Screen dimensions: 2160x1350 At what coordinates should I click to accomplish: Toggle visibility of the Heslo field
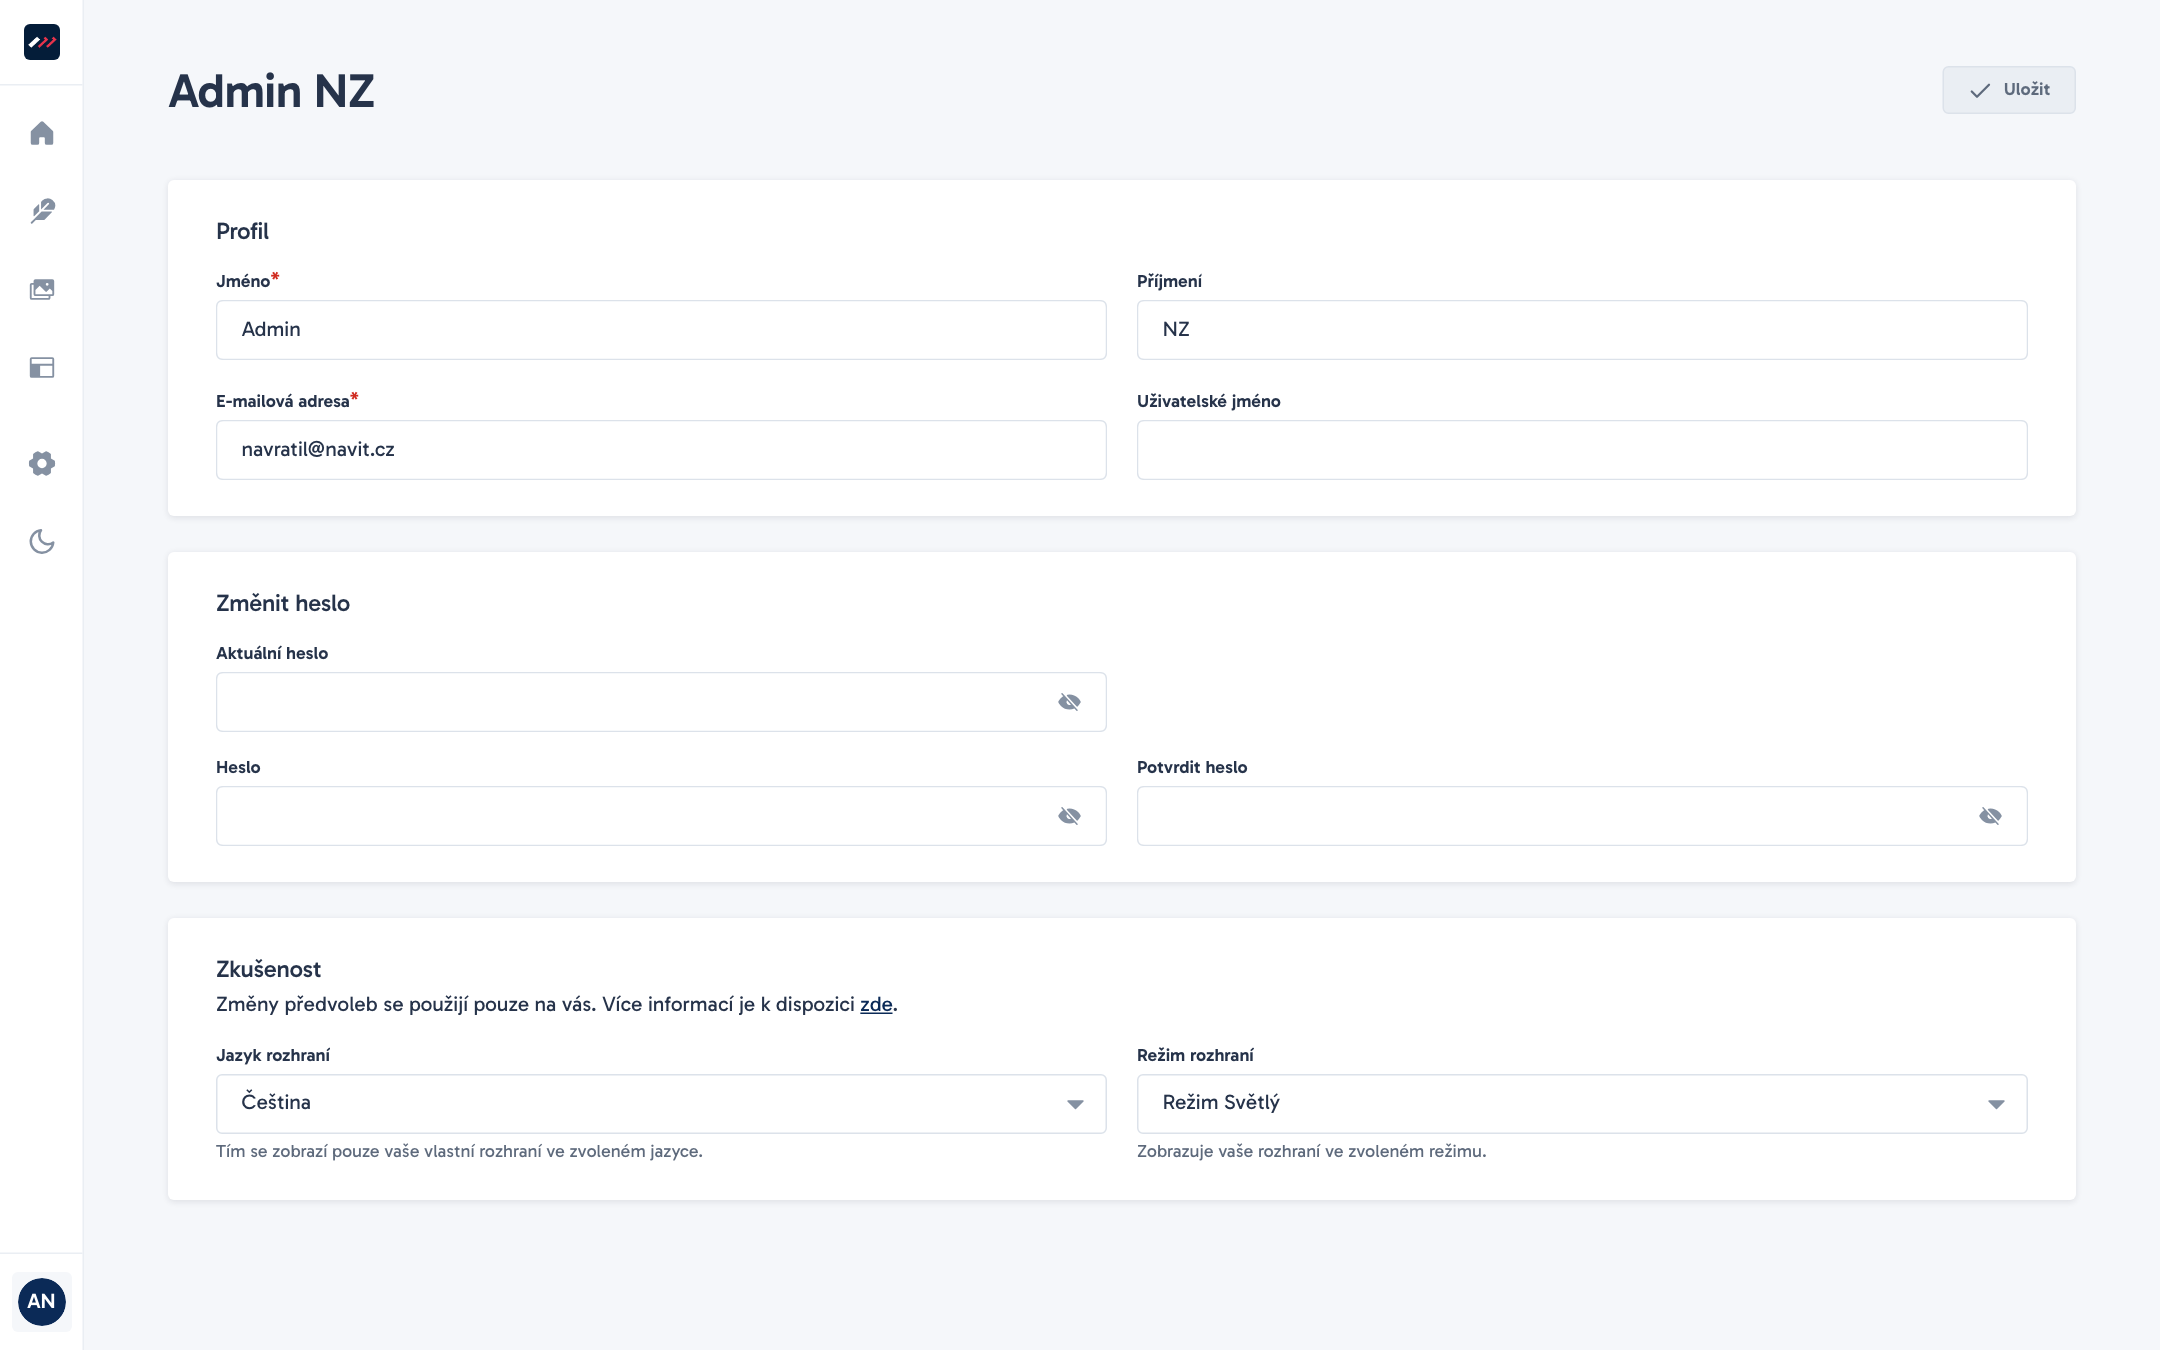[1069, 816]
